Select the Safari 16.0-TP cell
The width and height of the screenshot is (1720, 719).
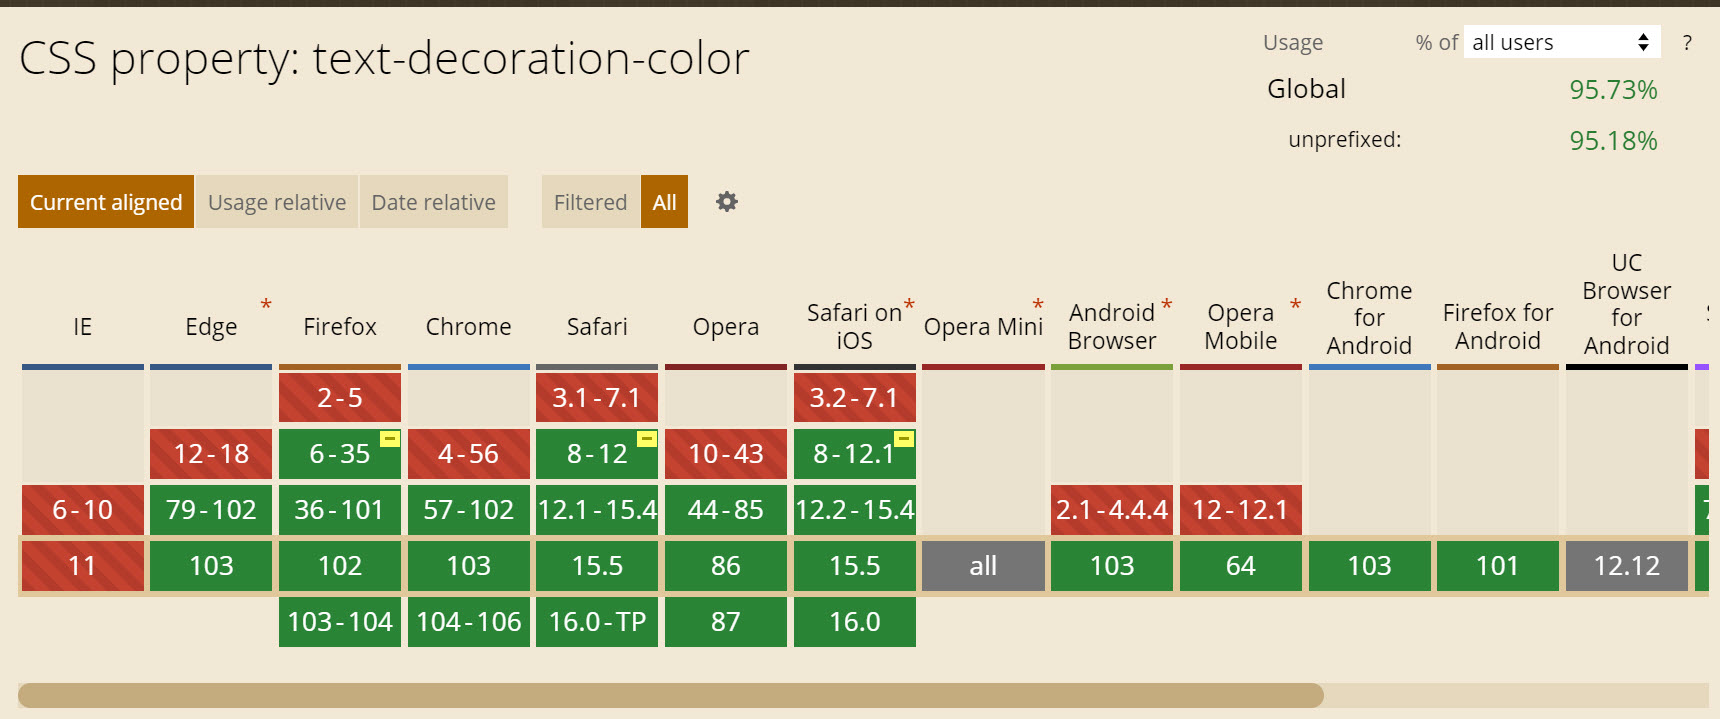[x=597, y=622]
